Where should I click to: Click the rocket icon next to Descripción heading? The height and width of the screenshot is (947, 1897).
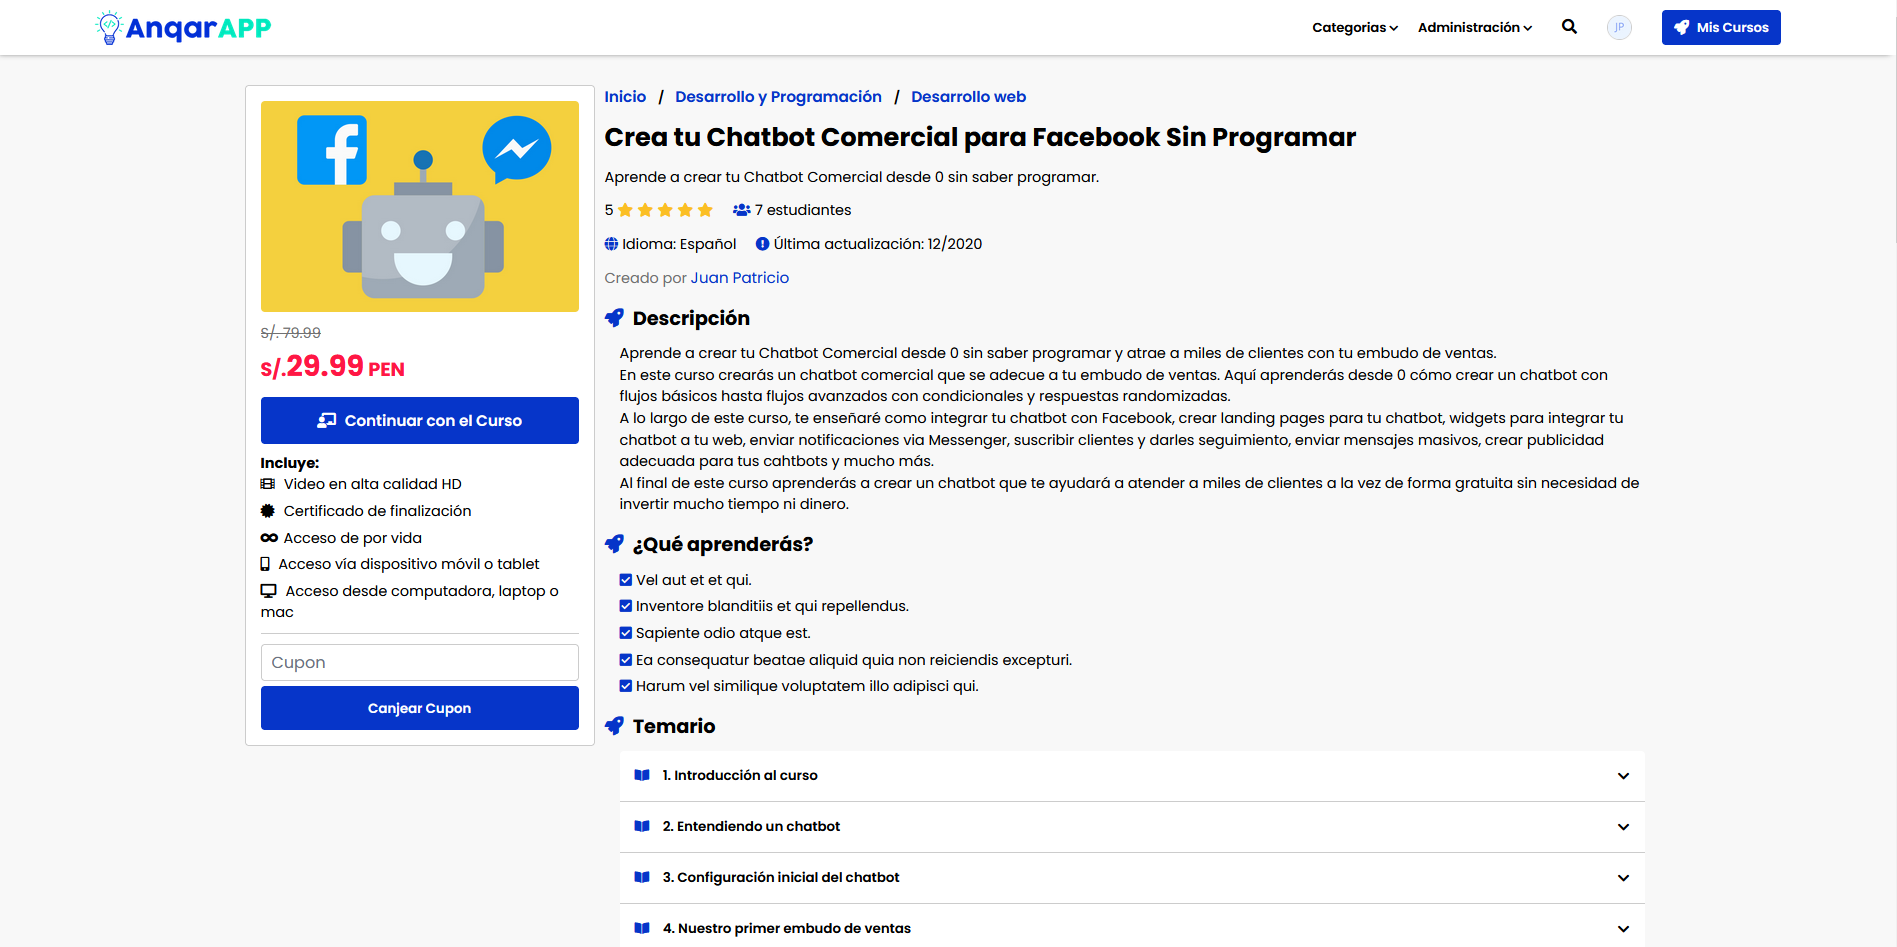613,317
